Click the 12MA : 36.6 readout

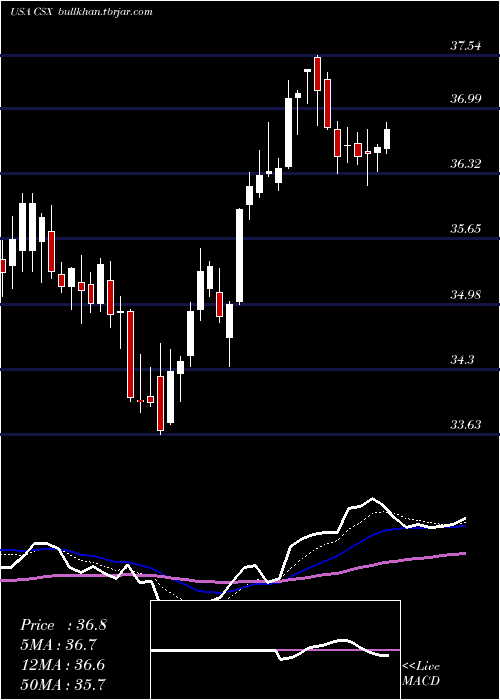pos(62,664)
